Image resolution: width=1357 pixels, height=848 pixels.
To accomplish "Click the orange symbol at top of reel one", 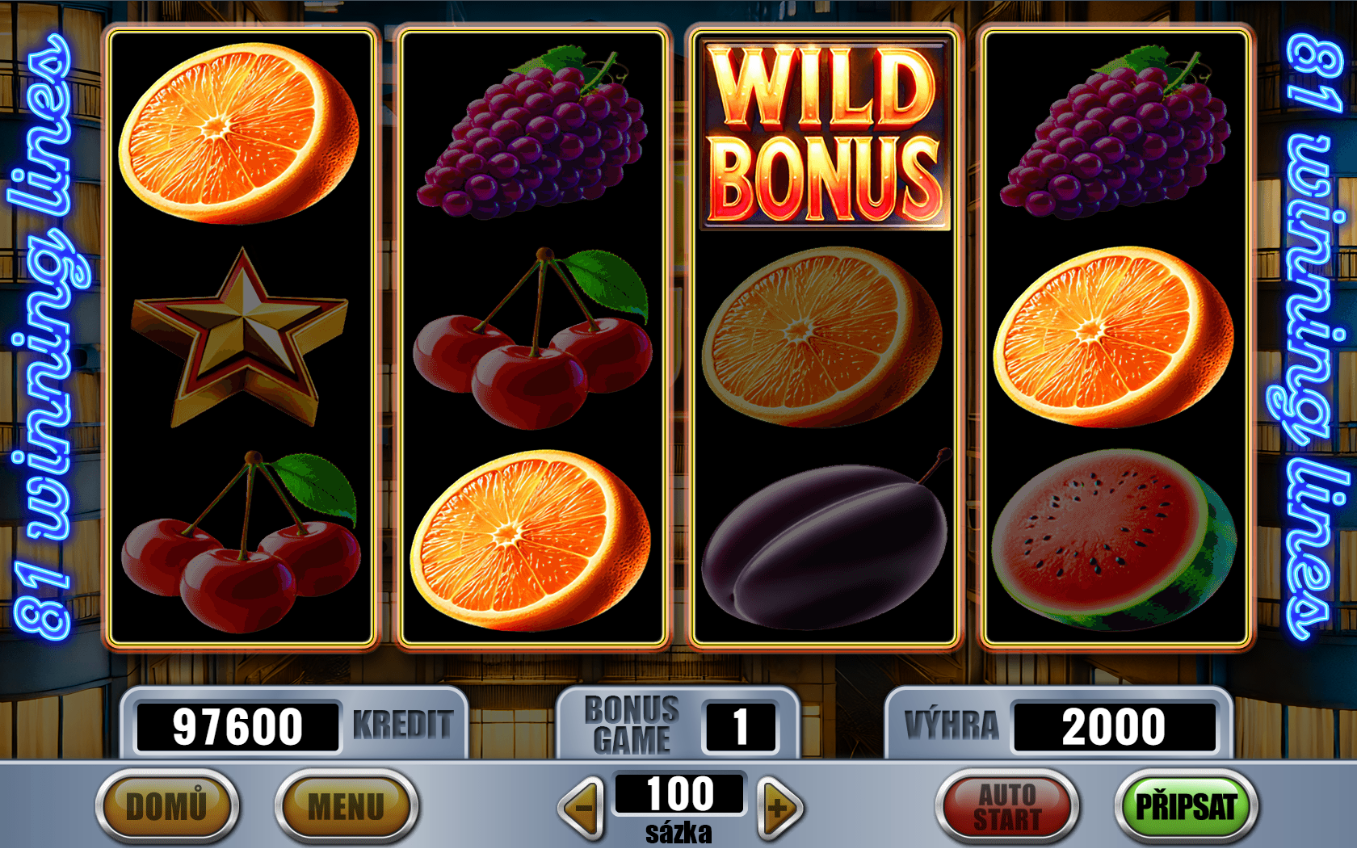I will (x=239, y=134).
